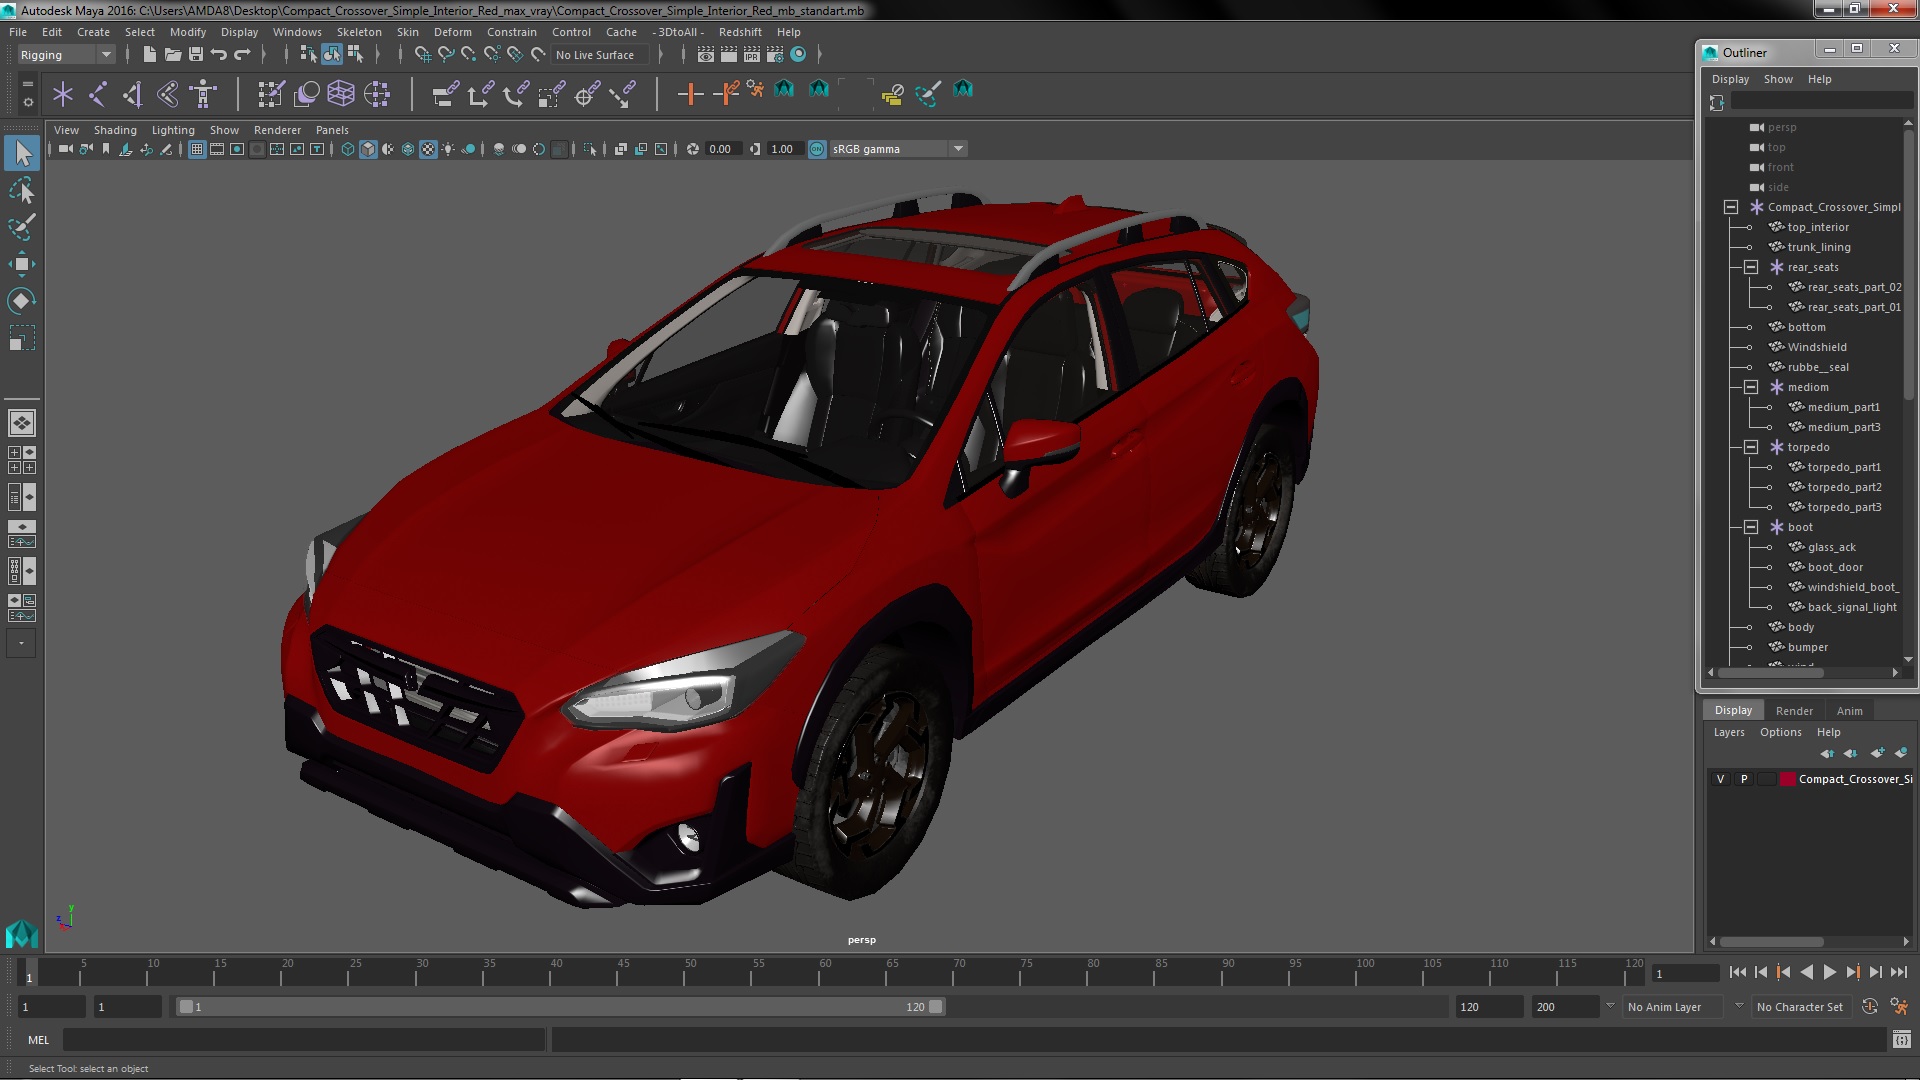Image resolution: width=1920 pixels, height=1080 pixels.
Task: Click the Save scene icon
Action: click(x=196, y=55)
